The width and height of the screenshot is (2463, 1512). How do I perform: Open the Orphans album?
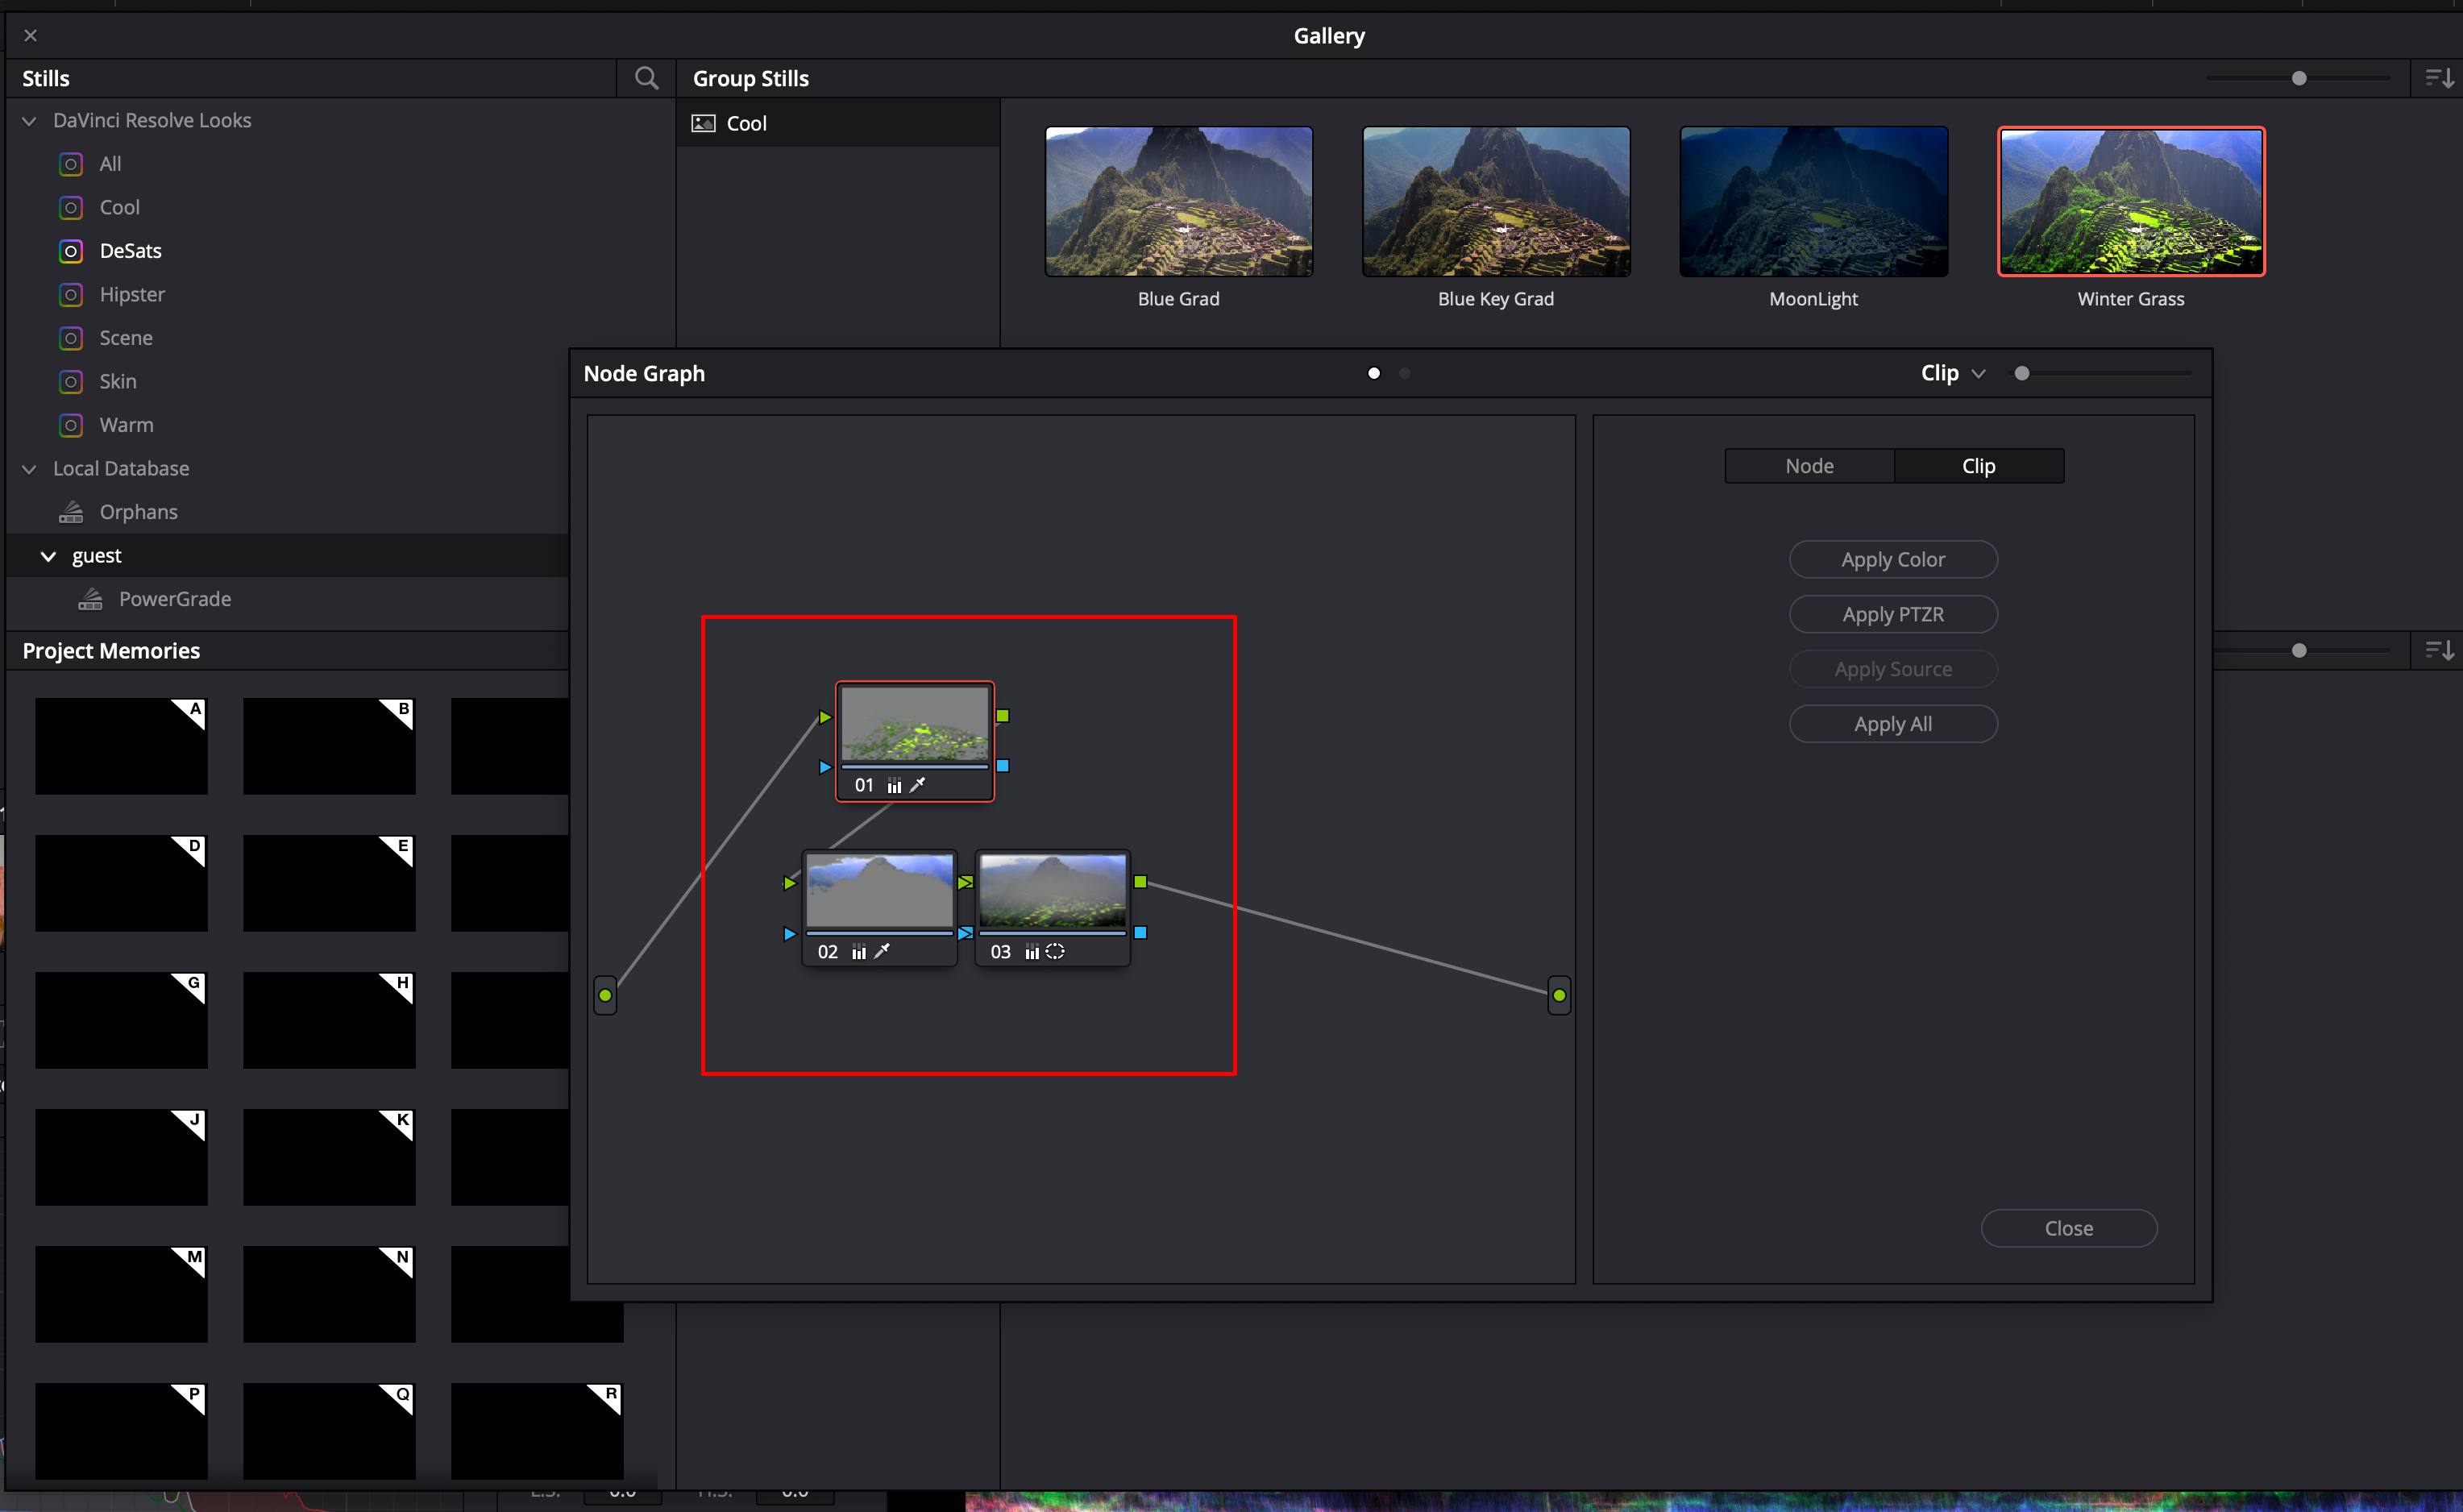click(x=138, y=512)
